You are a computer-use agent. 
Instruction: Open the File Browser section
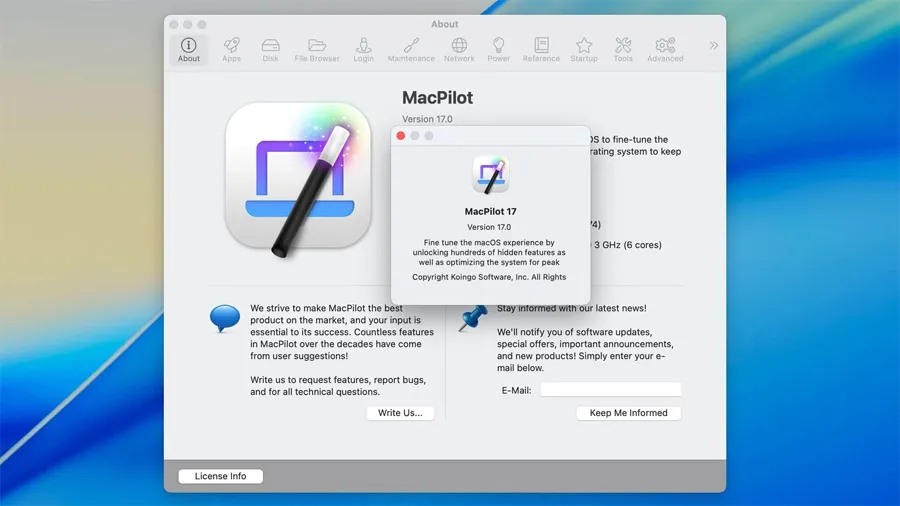[x=317, y=49]
